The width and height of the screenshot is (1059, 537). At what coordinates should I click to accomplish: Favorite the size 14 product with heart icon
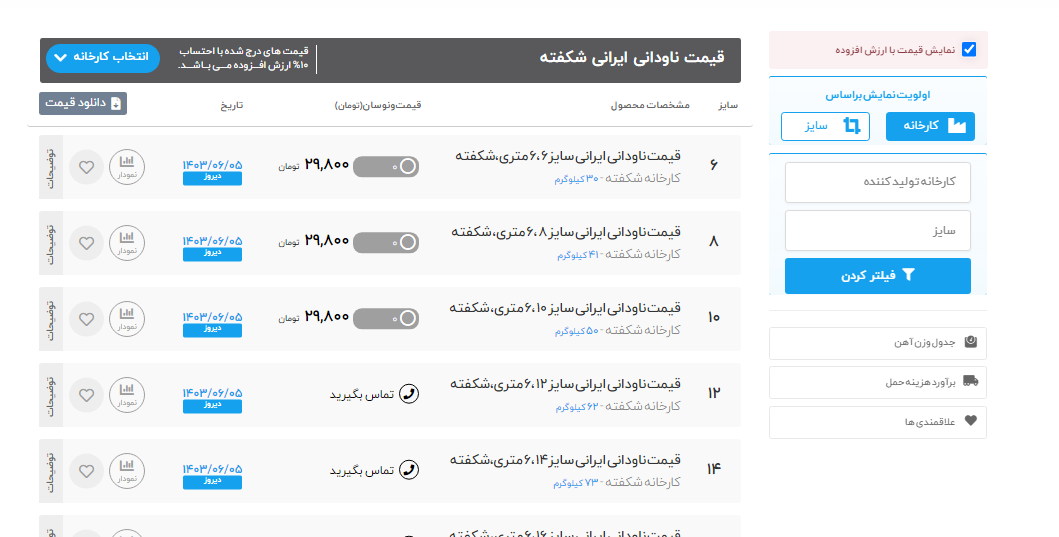[x=86, y=470]
